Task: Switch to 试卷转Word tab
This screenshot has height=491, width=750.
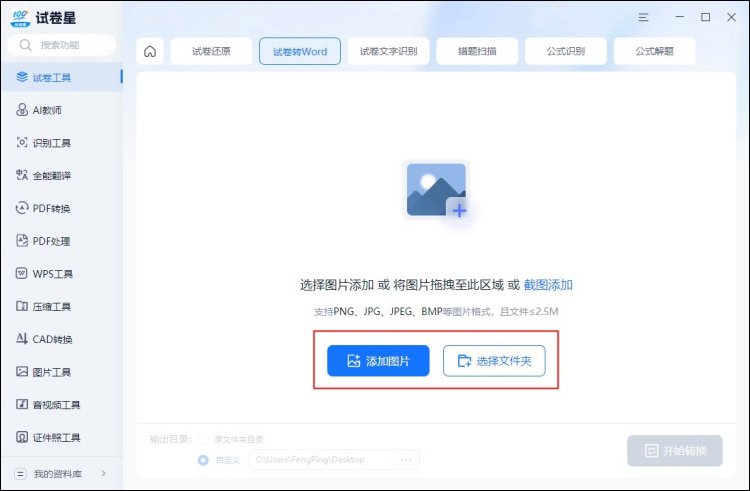Action: coord(300,51)
